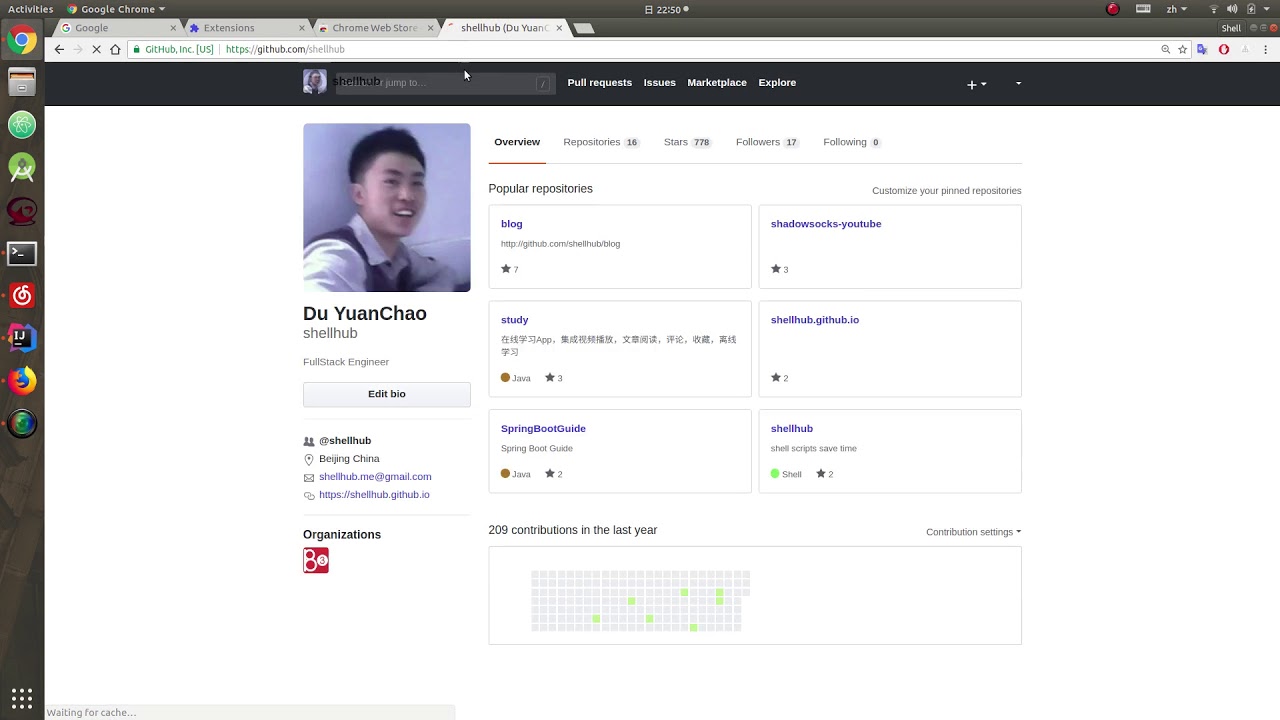Open the Files manager dock icon

click(x=22, y=82)
